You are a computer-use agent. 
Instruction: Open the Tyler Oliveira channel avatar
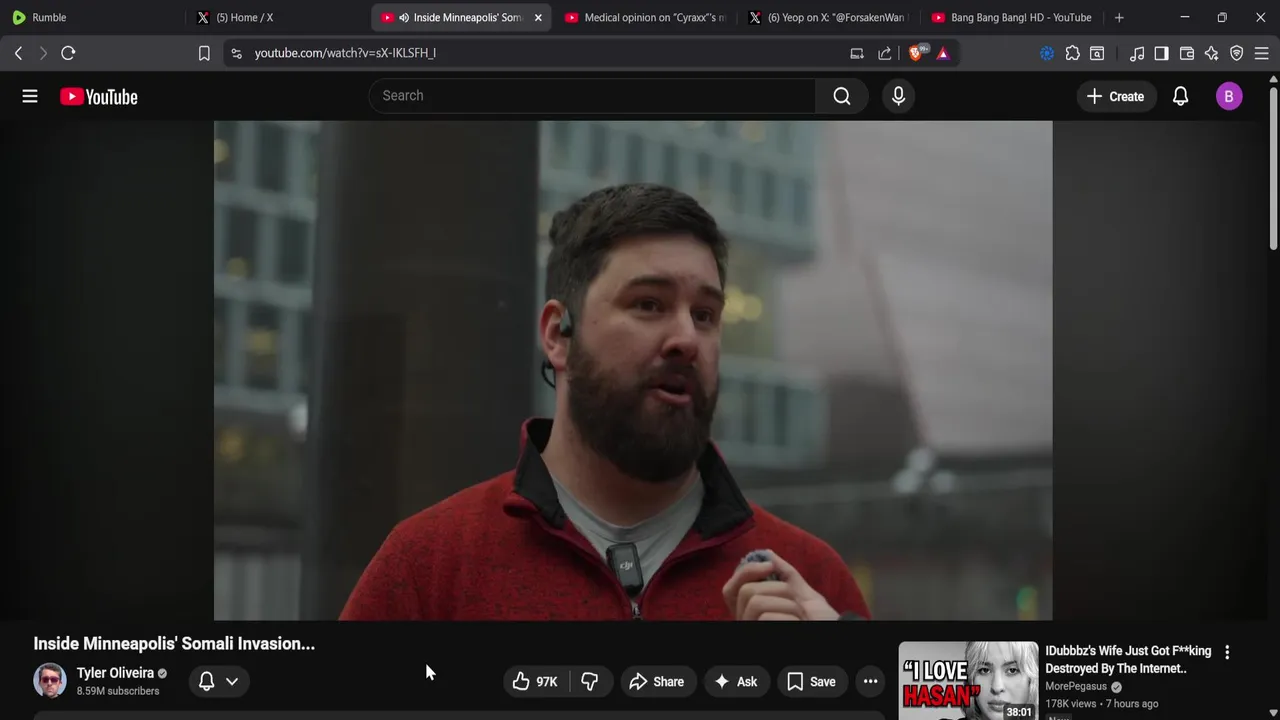50,681
